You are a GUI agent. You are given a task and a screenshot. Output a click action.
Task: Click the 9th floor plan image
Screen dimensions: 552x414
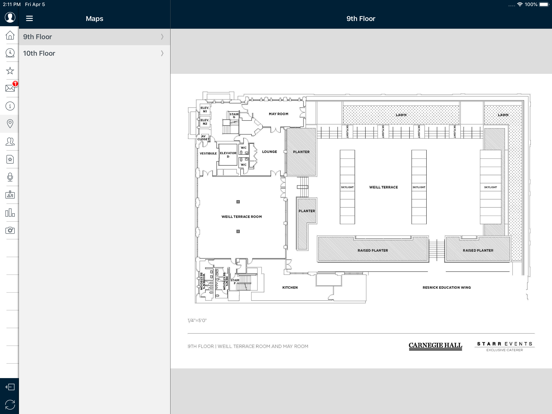[361, 221]
